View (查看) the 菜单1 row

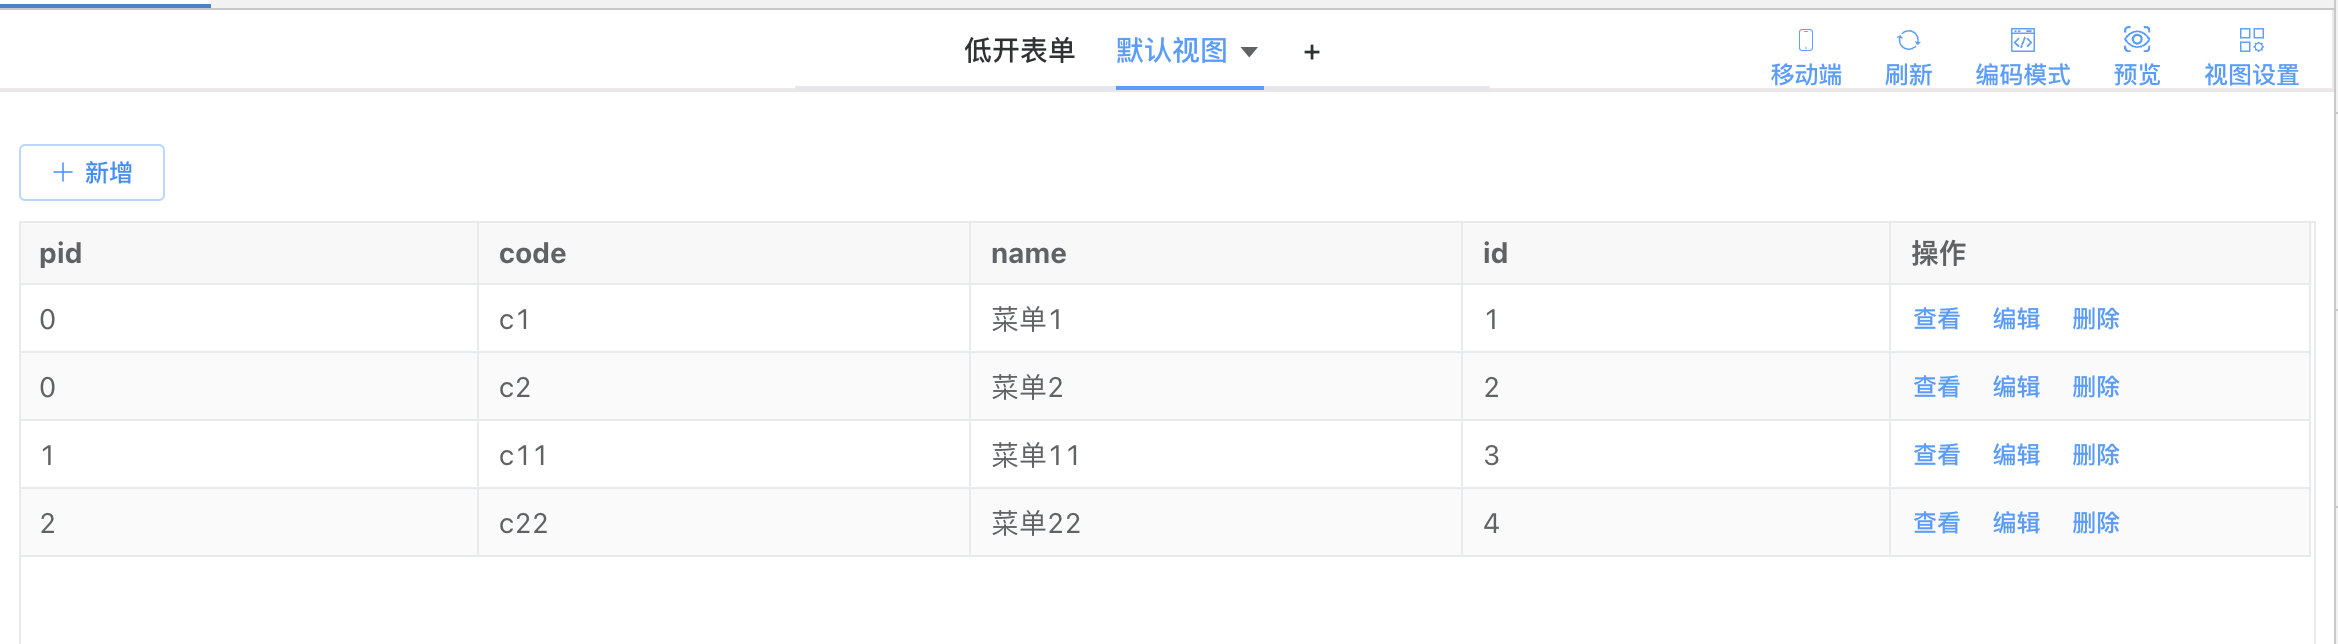click(1936, 319)
